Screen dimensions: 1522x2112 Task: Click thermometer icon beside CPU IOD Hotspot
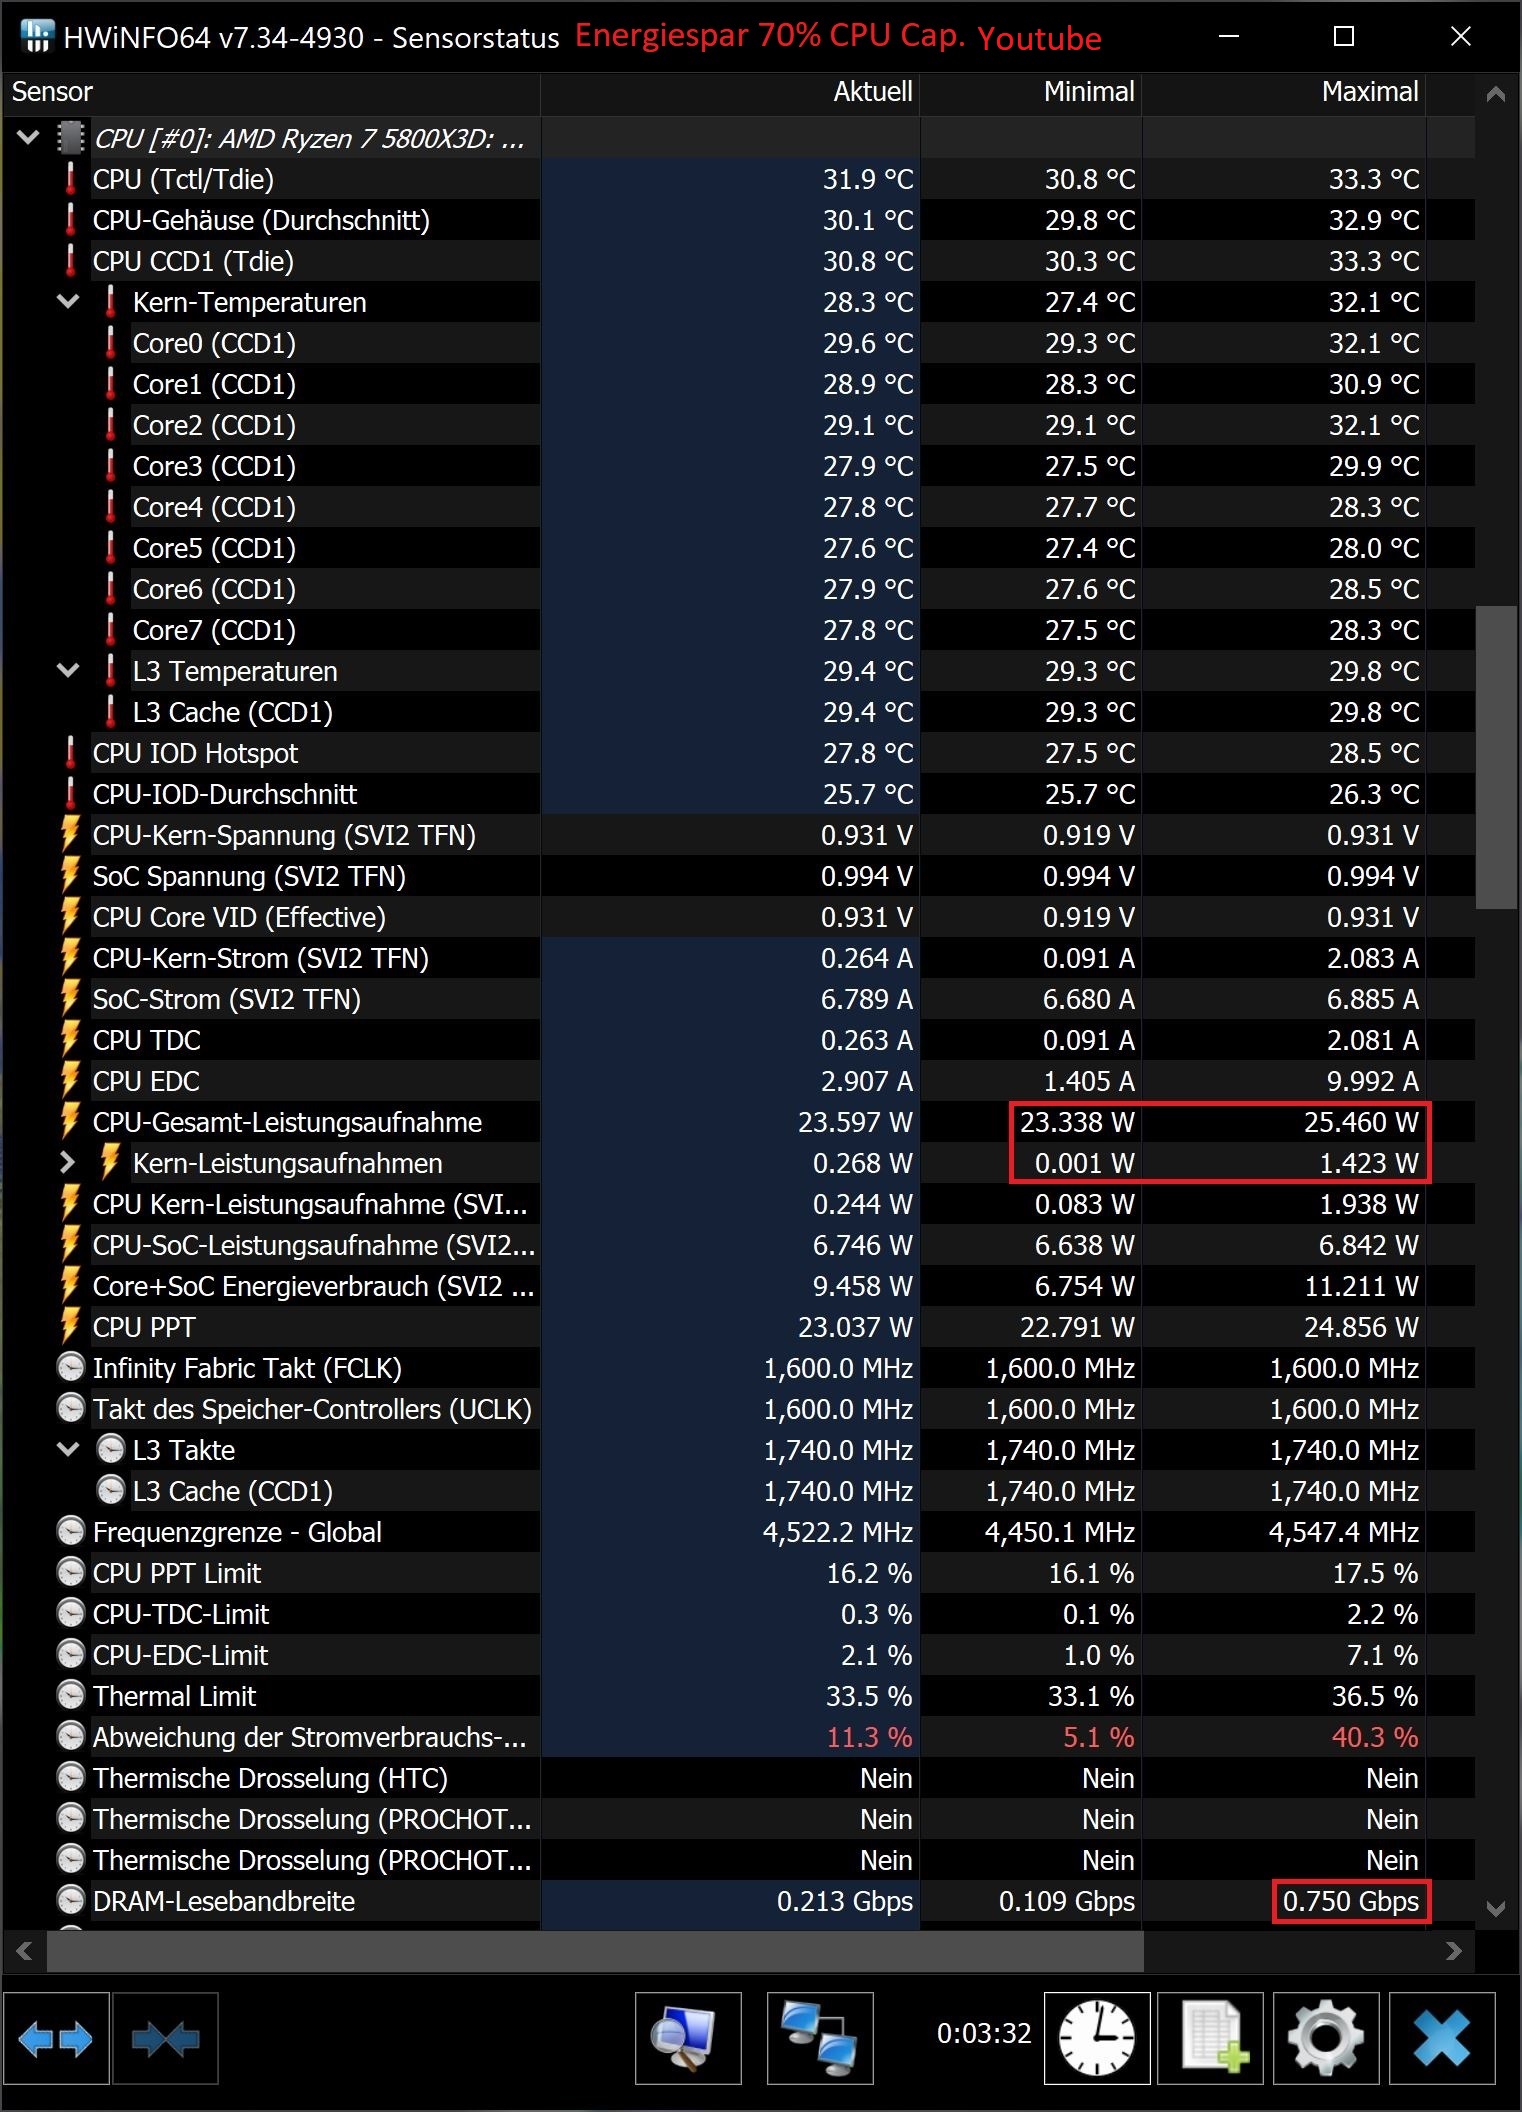(70, 753)
